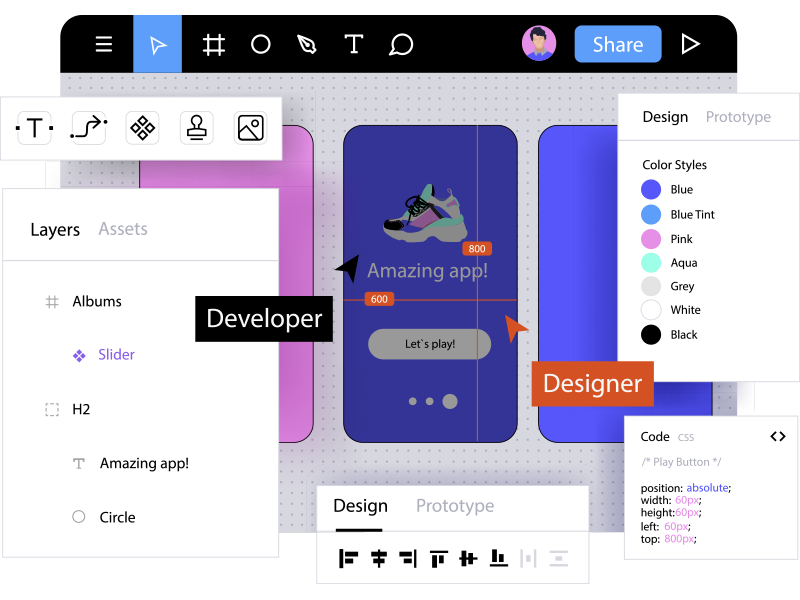Select the Amazing app! text on canvas
Image resolution: width=800 pixels, height=600 pixels.
(x=428, y=270)
